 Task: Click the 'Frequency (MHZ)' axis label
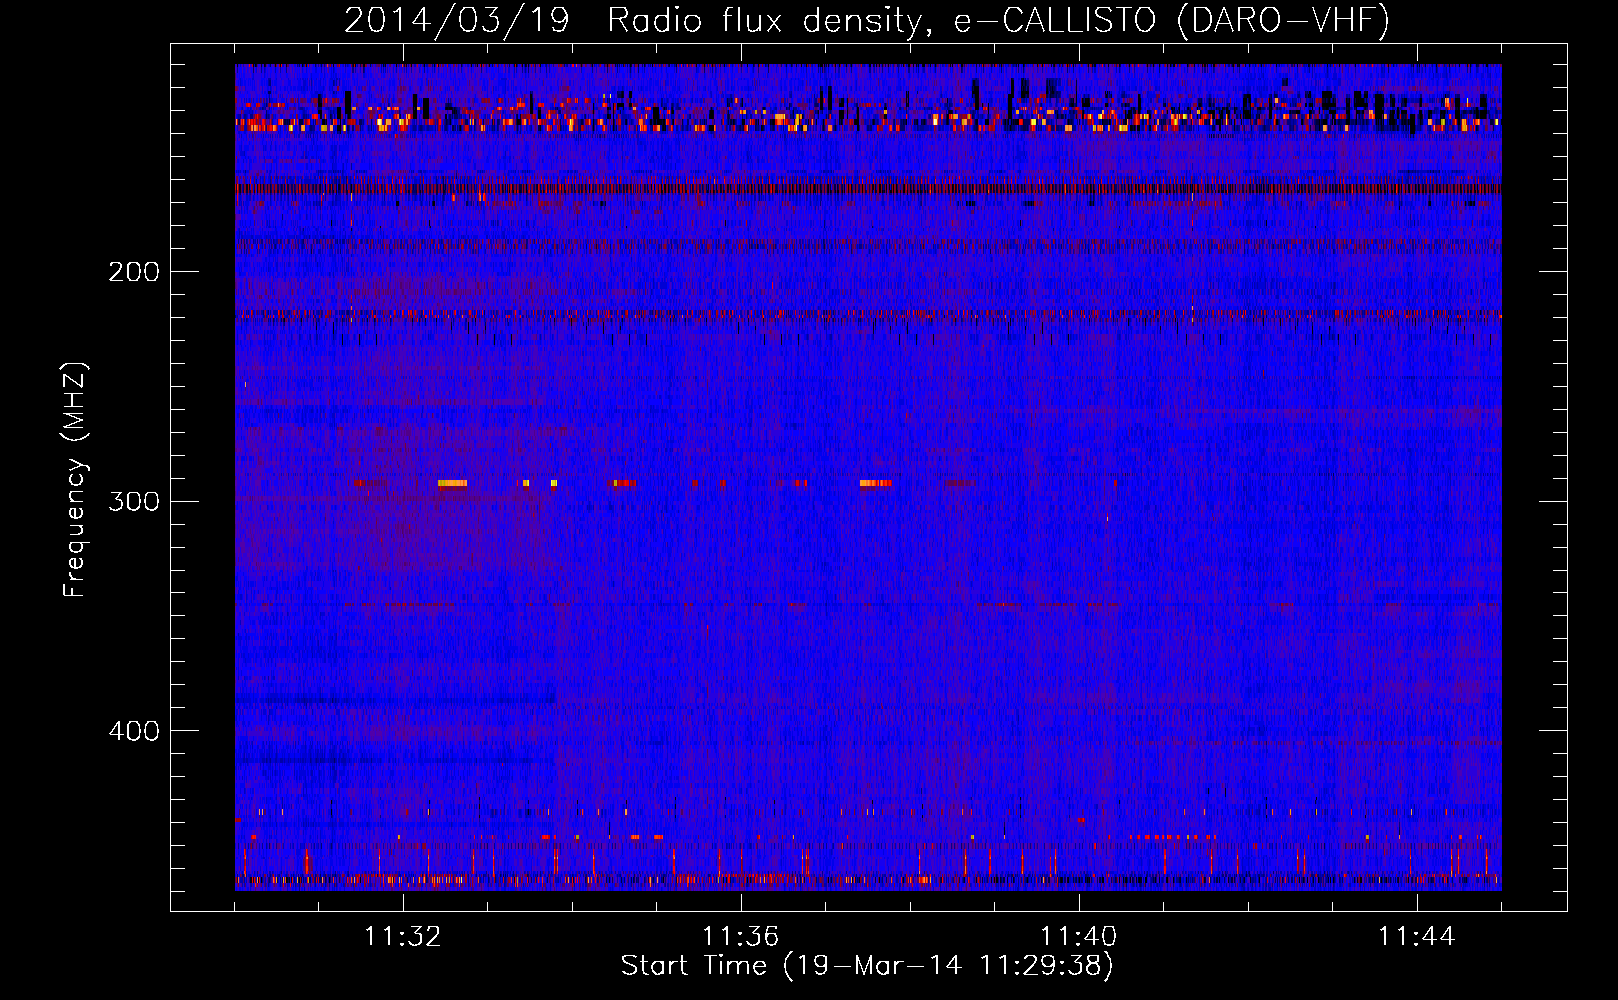(x=75, y=480)
